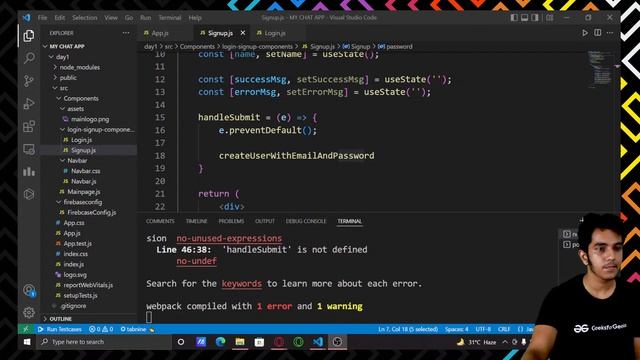Collapse the Components folder

(x=80, y=98)
